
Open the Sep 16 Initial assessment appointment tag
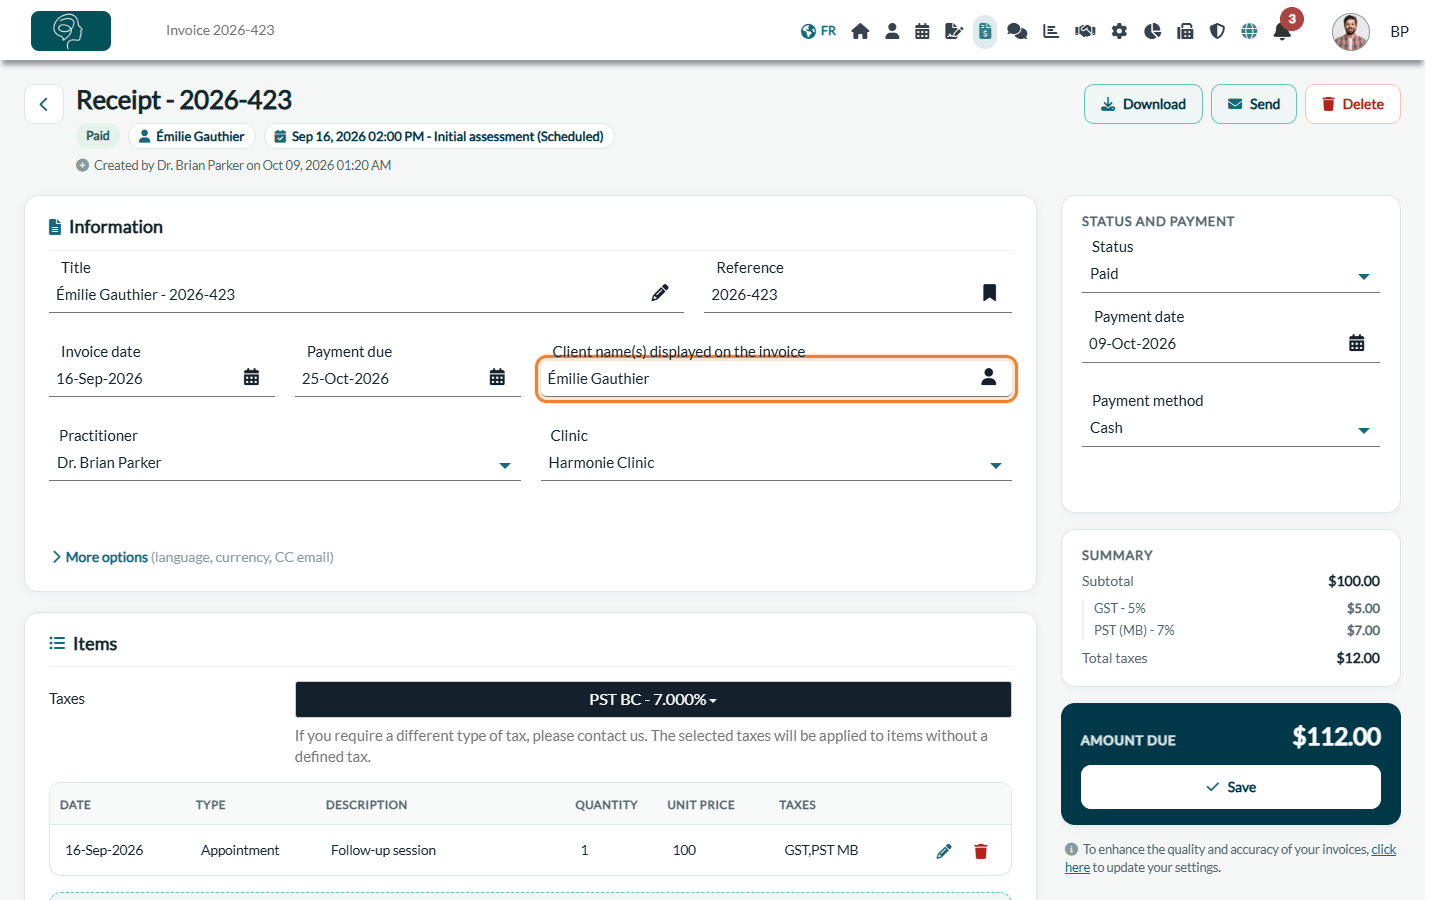tap(439, 136)
